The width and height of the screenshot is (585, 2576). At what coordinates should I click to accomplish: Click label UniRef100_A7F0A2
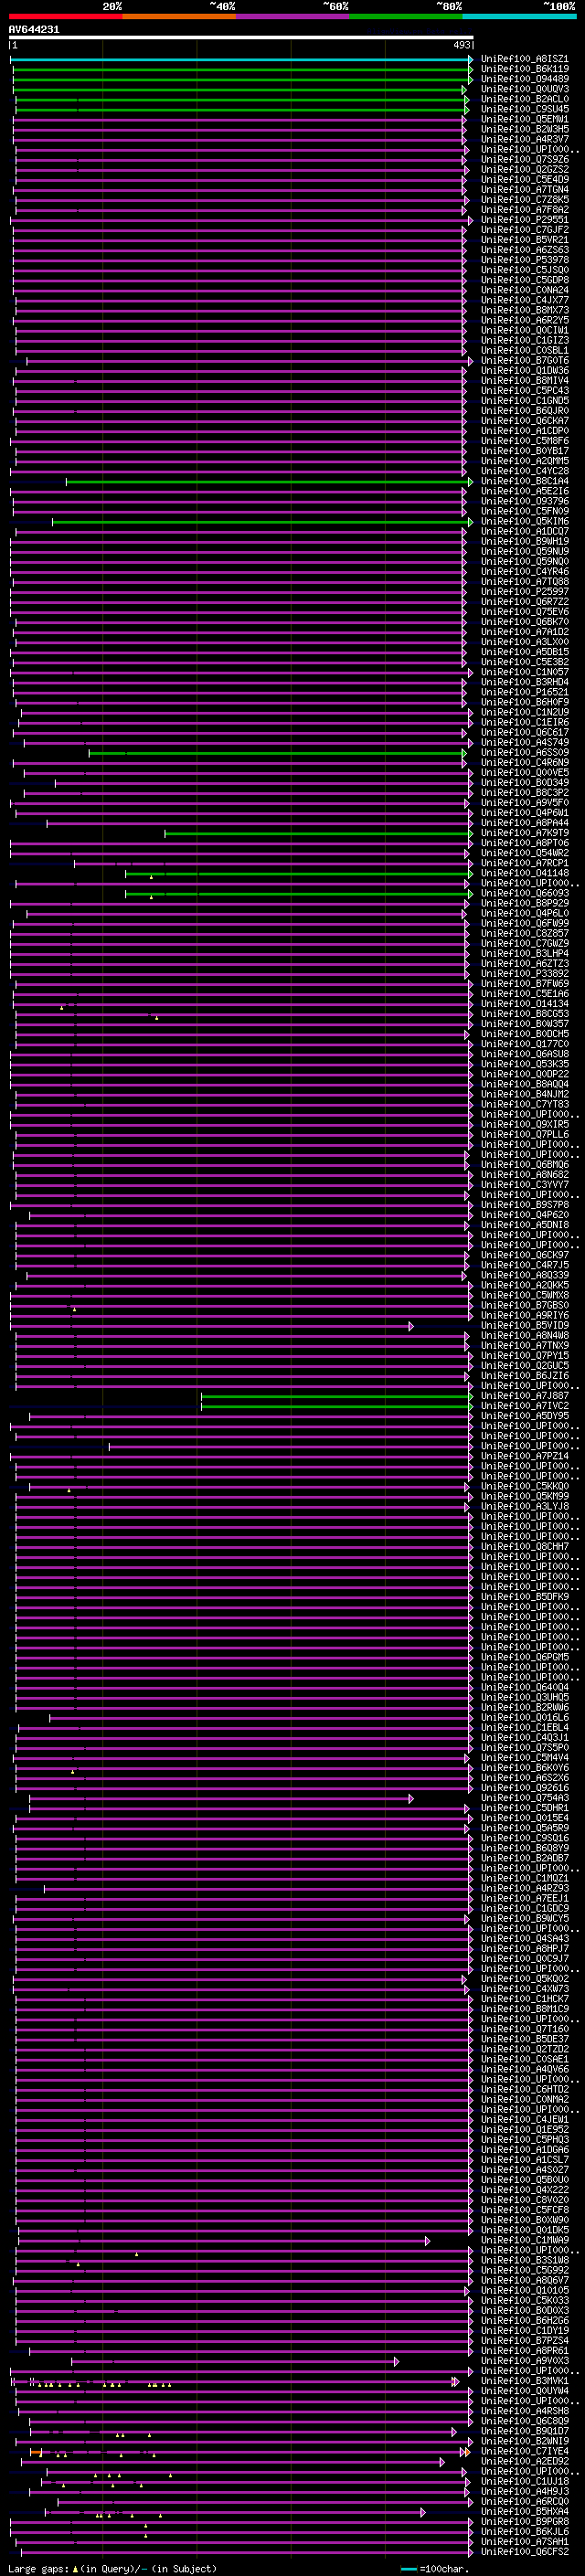(x=524, y=210)
